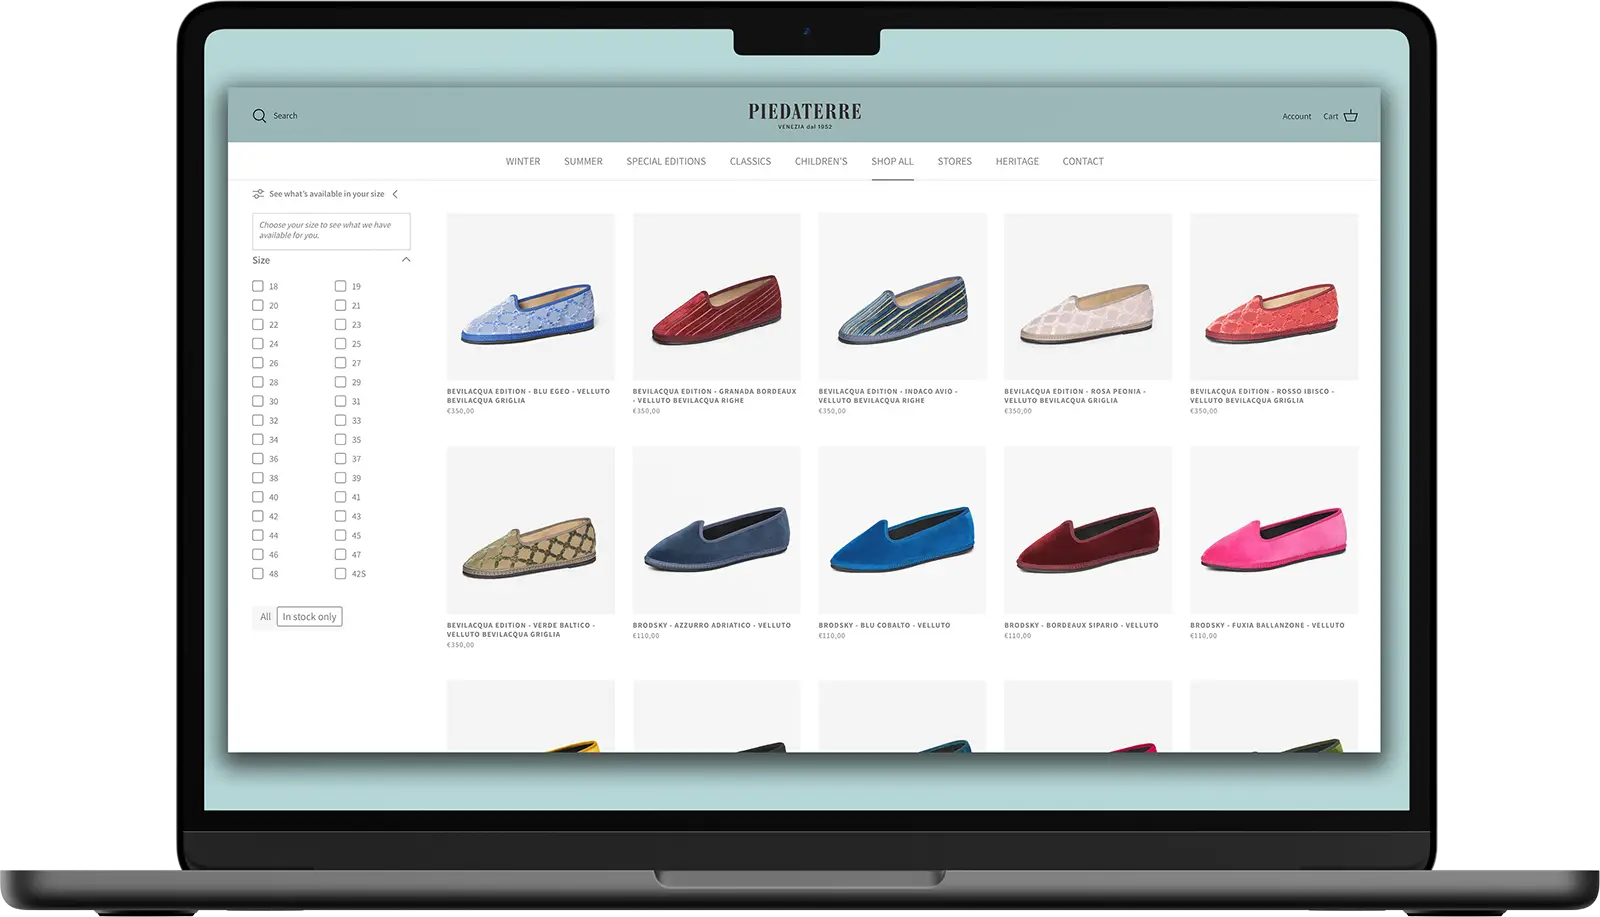The height and width of the screenshot is (917, 1600).
Task: Check size 37 checkbox
Action: [340, 459]
